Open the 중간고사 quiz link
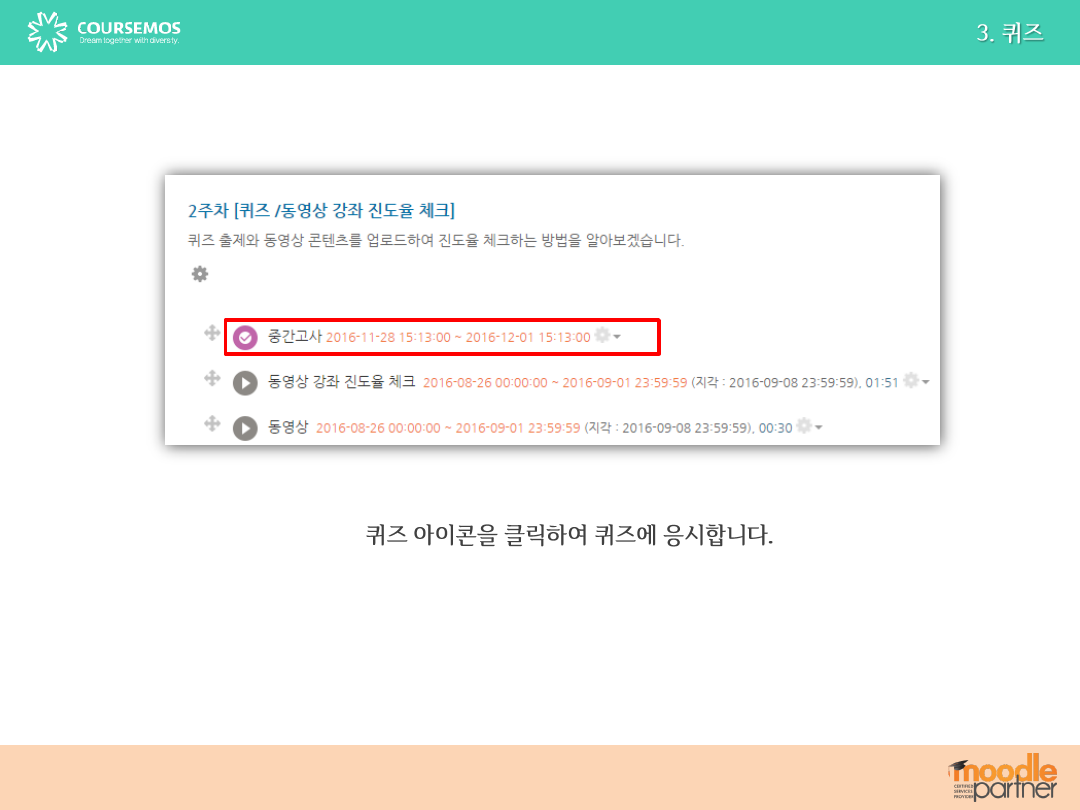The width and height of the screenshot is (1080, 810). (x=294, y=337)
